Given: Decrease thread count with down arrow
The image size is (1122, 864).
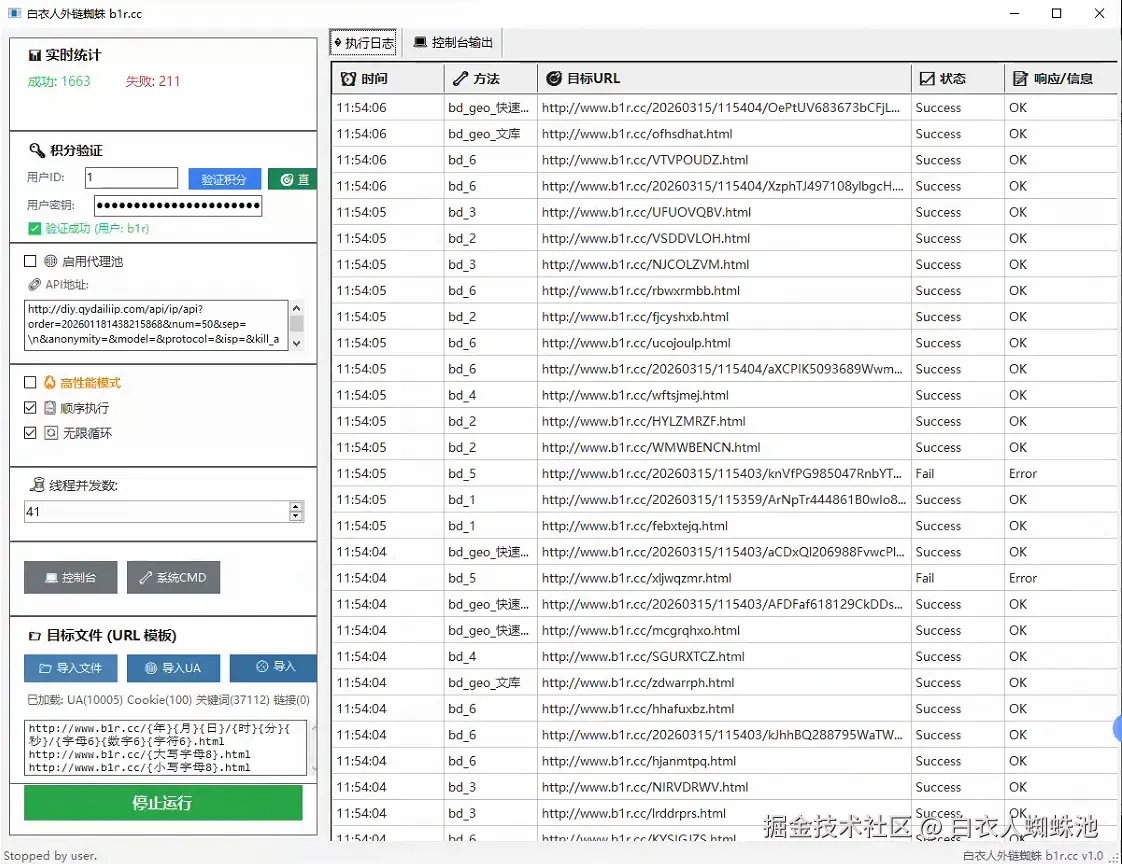Looking at the screenshot, I should (296, 516).
